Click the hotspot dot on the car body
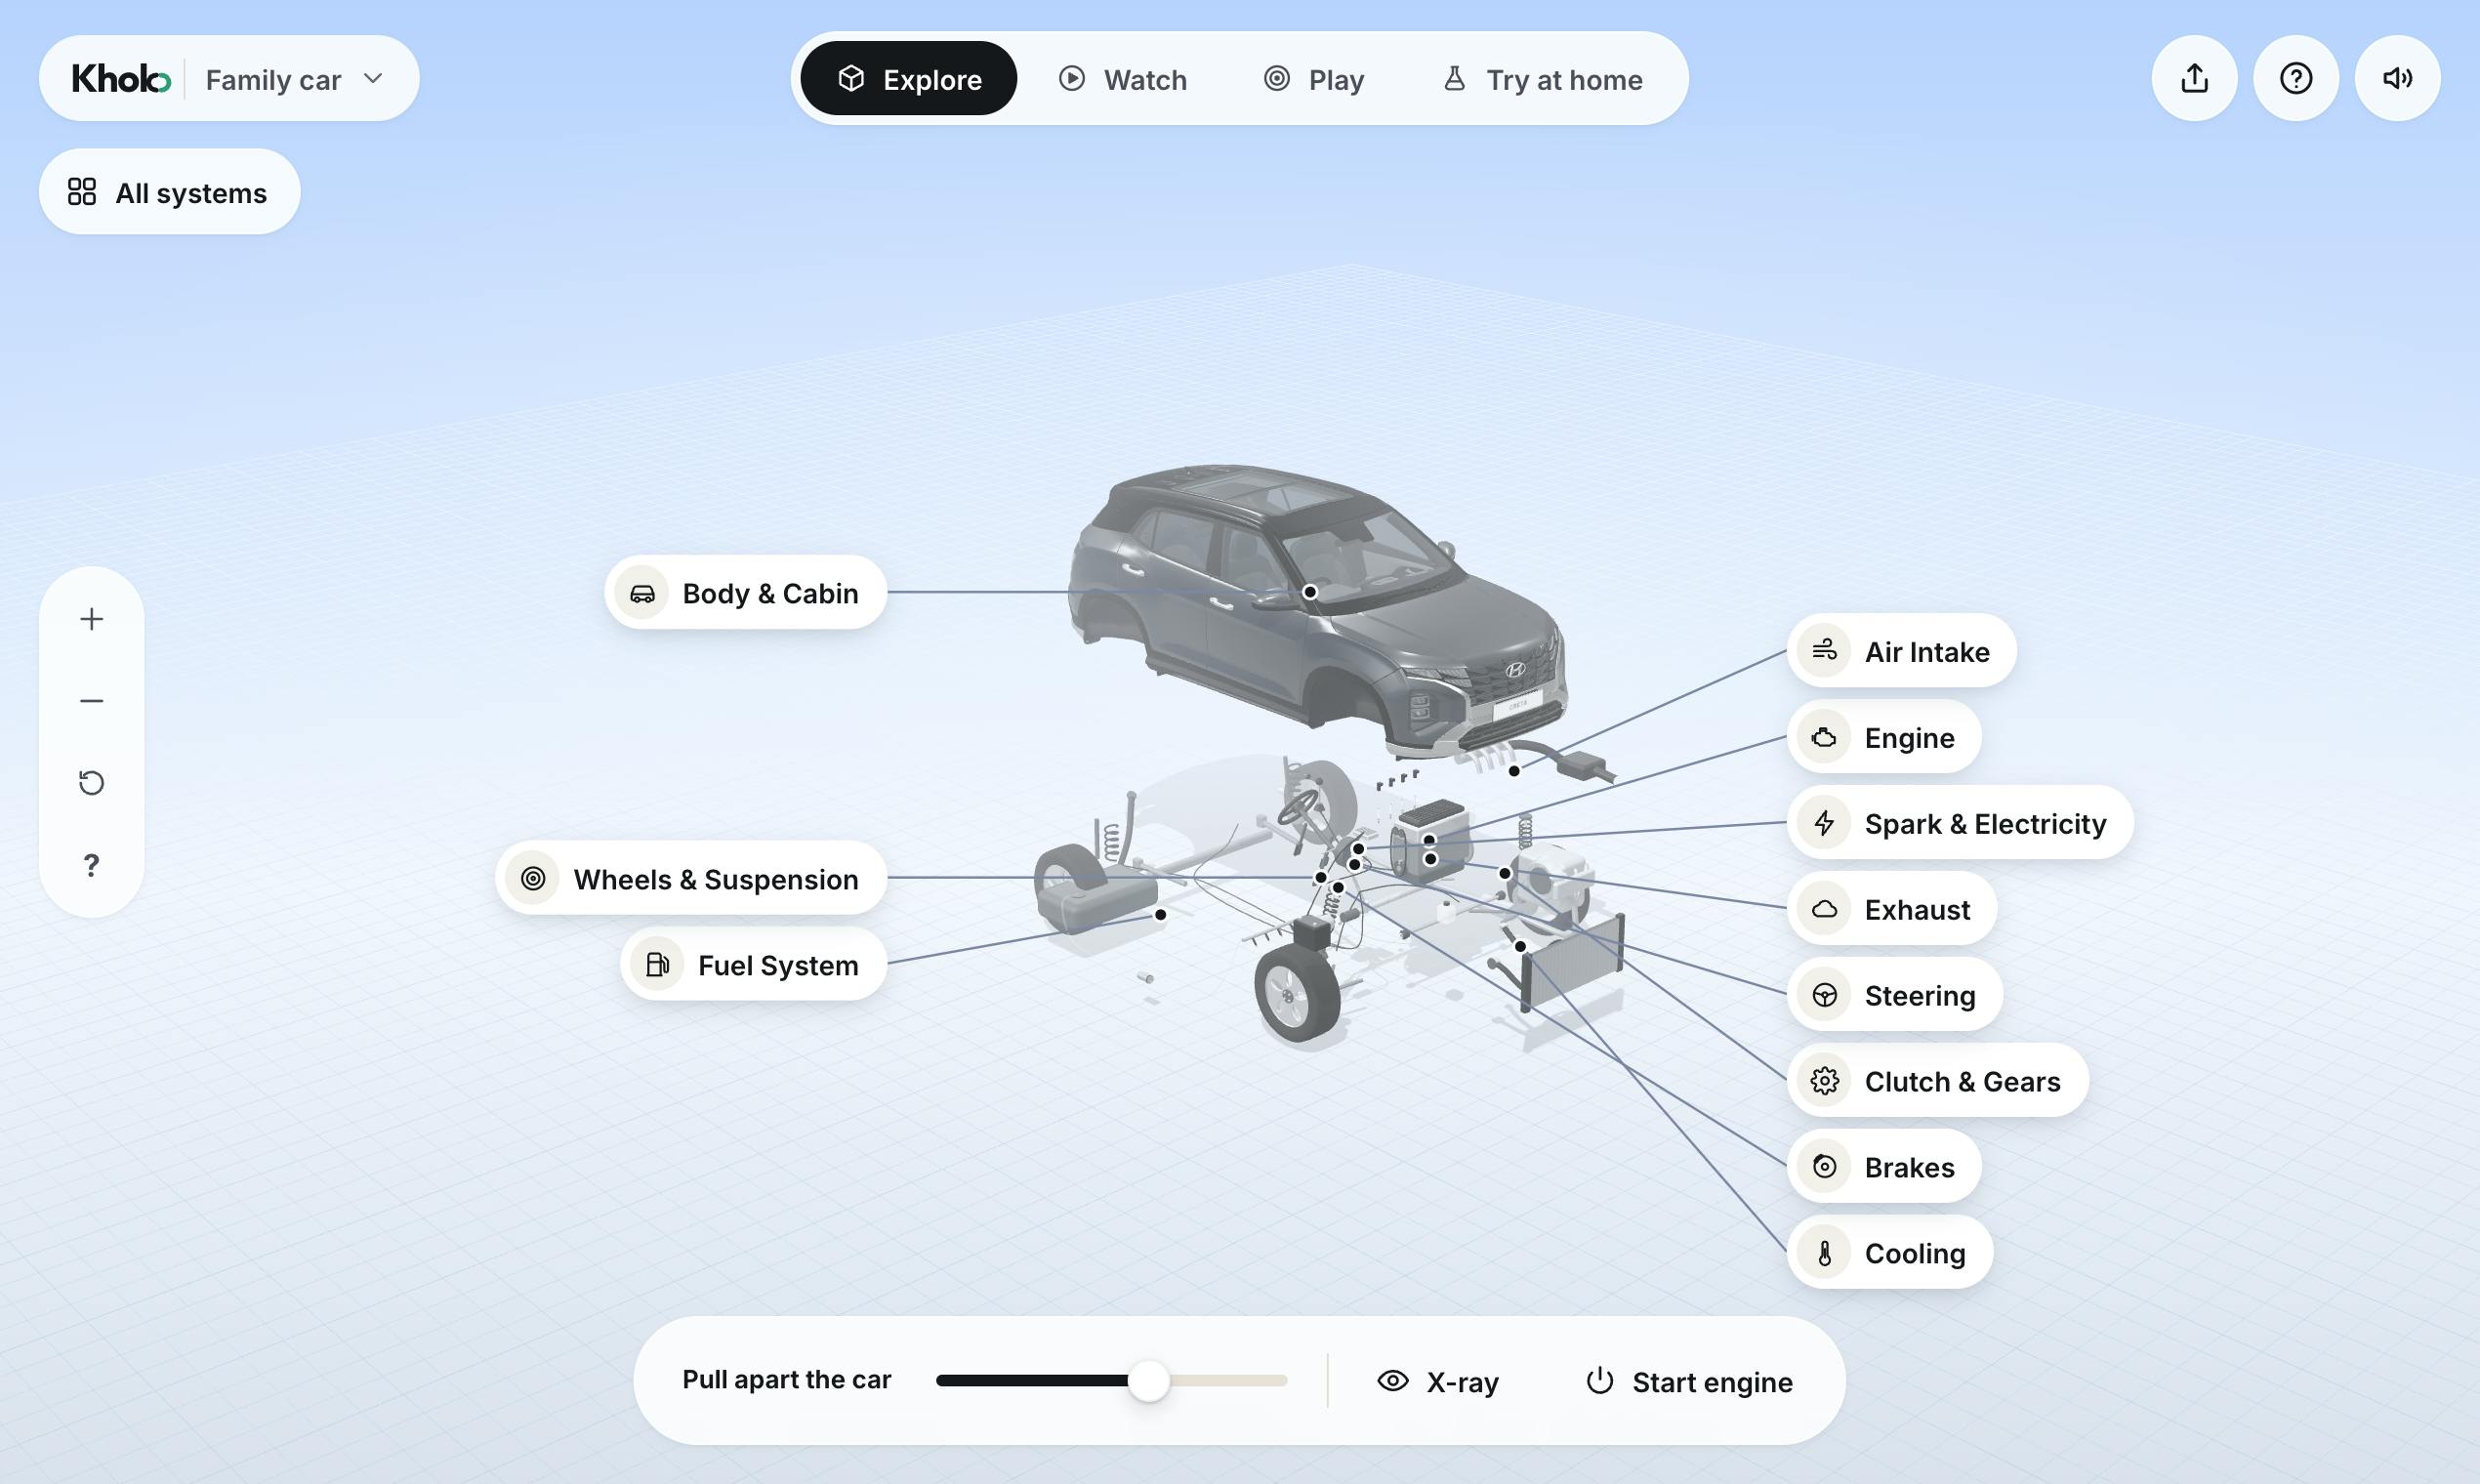 1310,592
